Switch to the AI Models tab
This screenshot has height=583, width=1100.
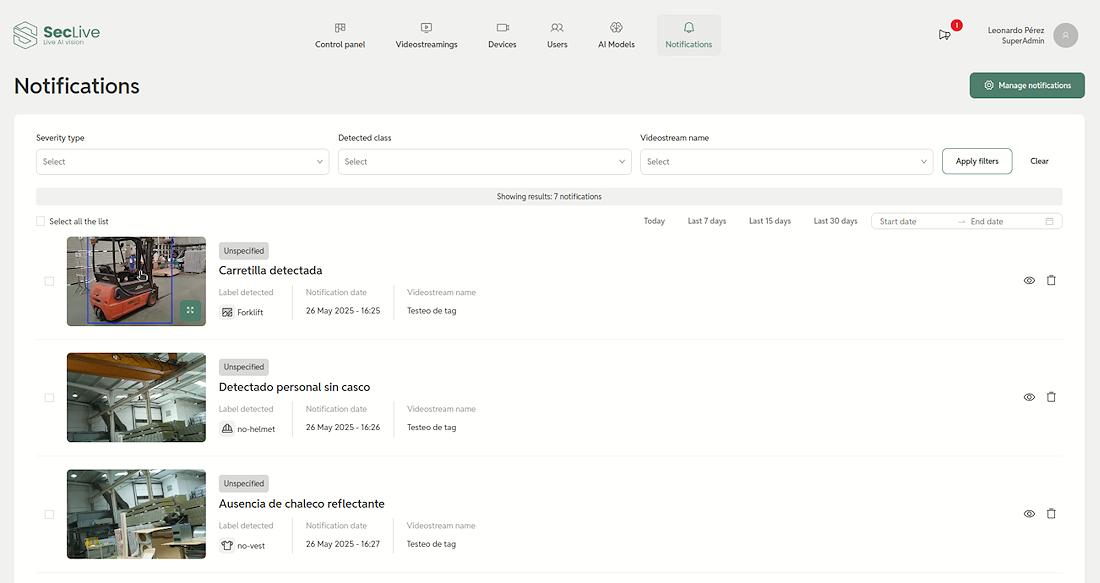click(616, 35)
